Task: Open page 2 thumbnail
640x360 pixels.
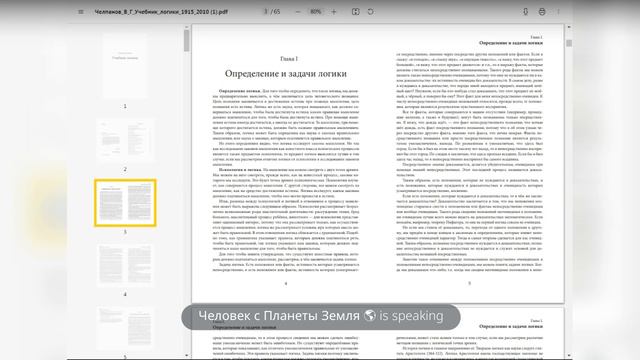Action: (125, 140)
